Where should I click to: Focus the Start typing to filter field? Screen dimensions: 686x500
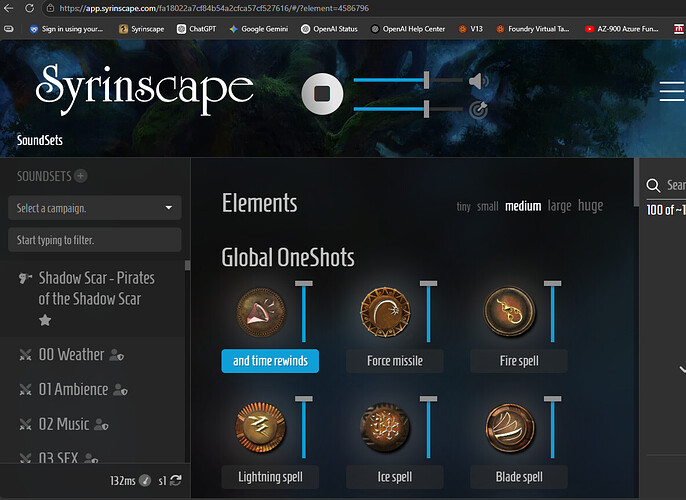click(94, 240)
